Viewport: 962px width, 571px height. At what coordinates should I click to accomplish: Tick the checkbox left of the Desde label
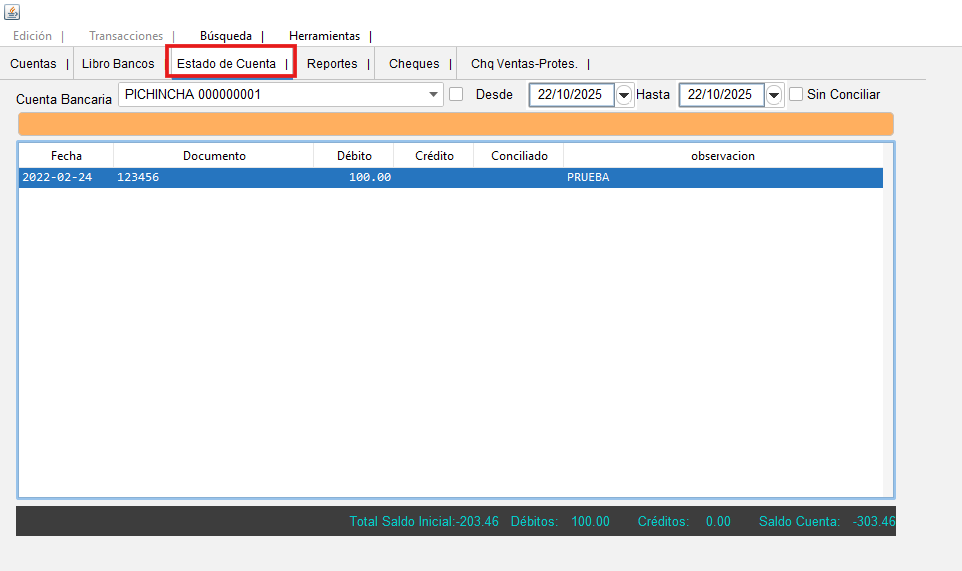(457, 94)
